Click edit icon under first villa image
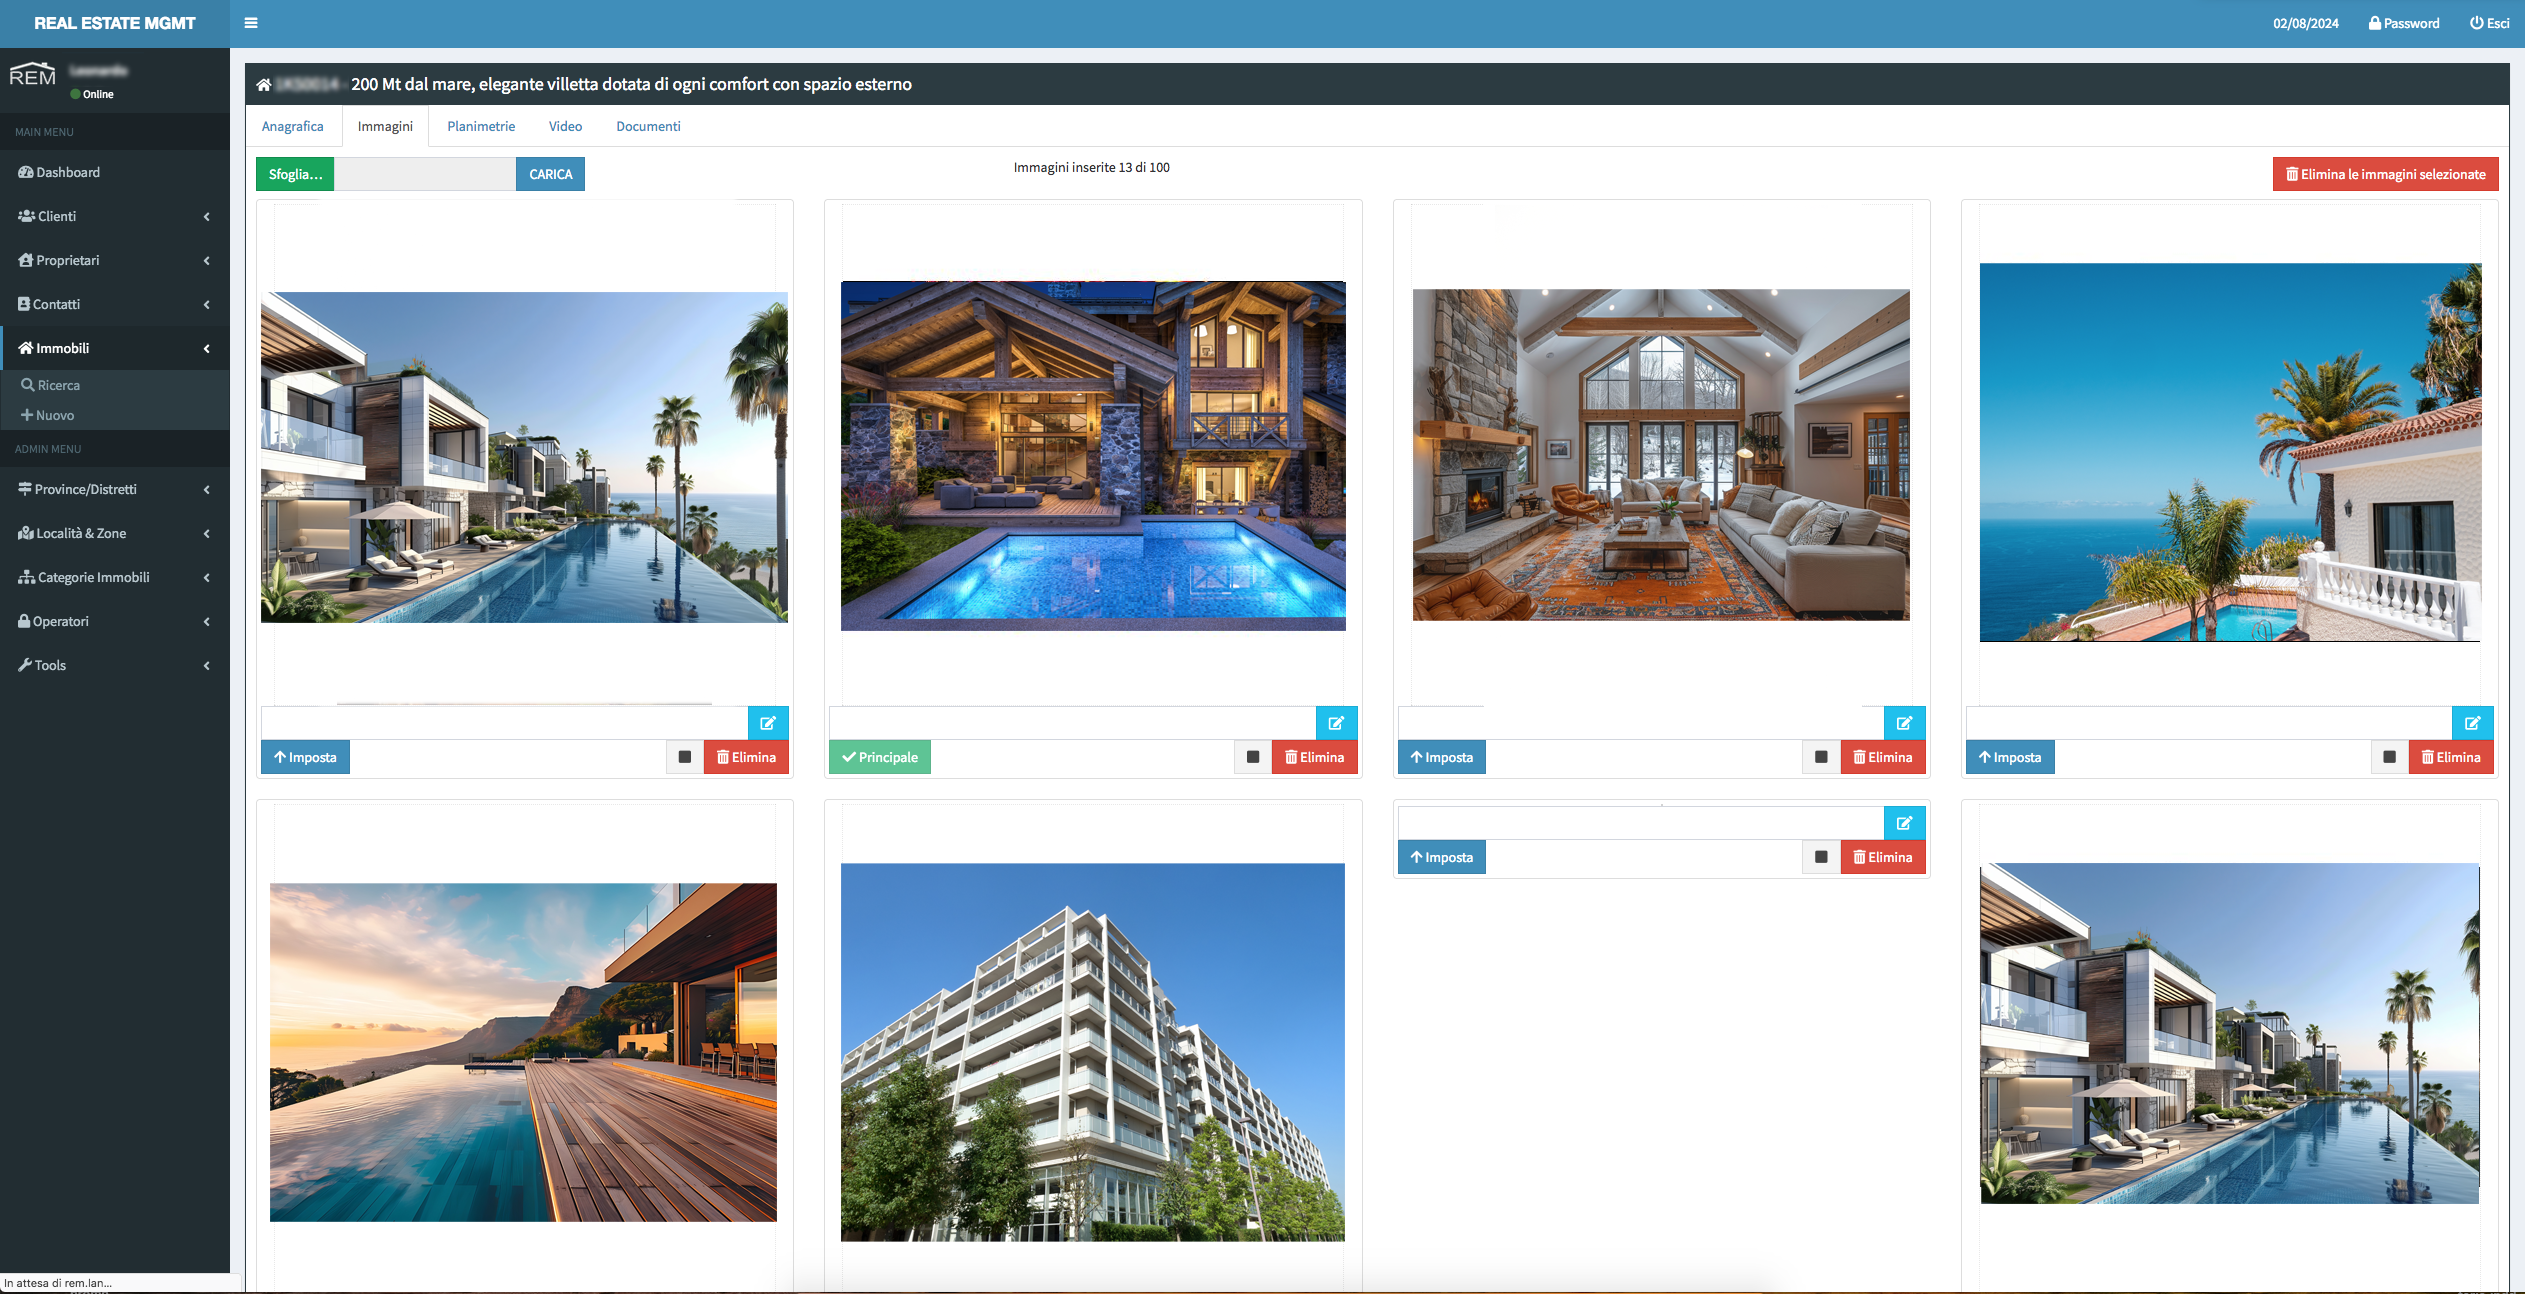Screen dimensions: 2525x1294 [767, 723]
